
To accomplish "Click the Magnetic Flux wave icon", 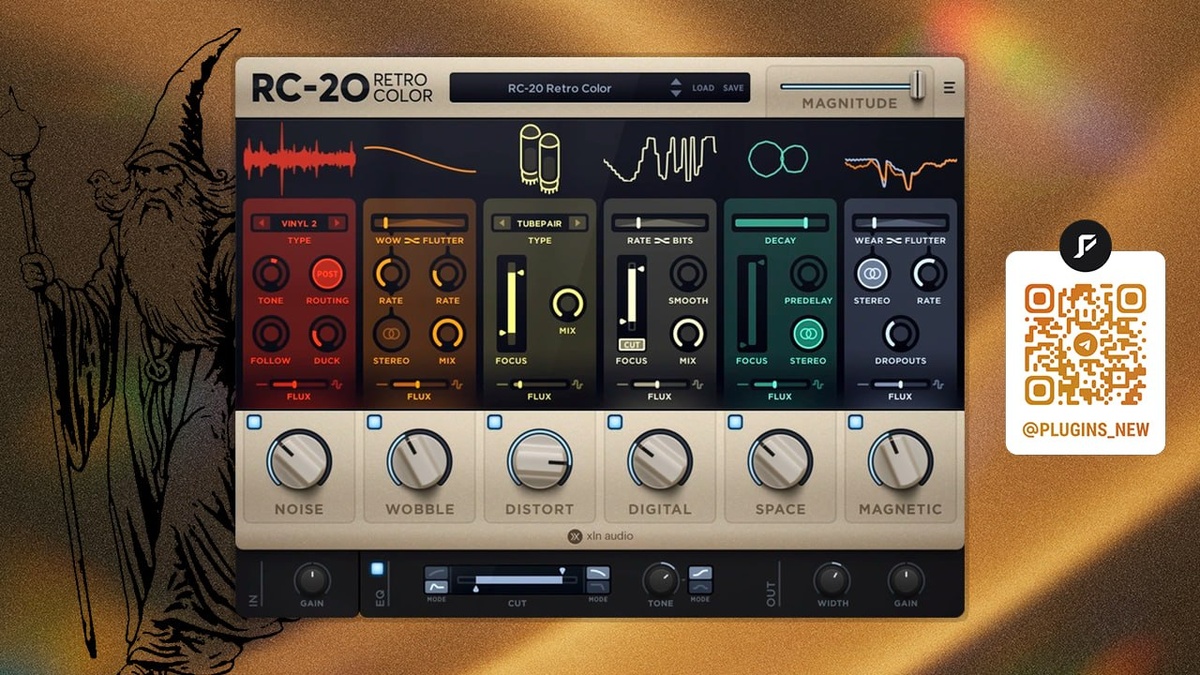I will click(938, 384).
